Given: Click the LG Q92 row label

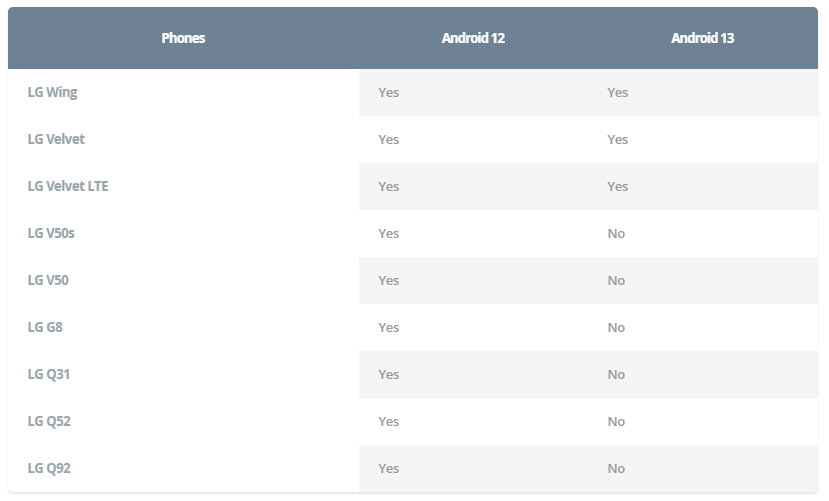Looking at the screenshot, I should point(49,468).
